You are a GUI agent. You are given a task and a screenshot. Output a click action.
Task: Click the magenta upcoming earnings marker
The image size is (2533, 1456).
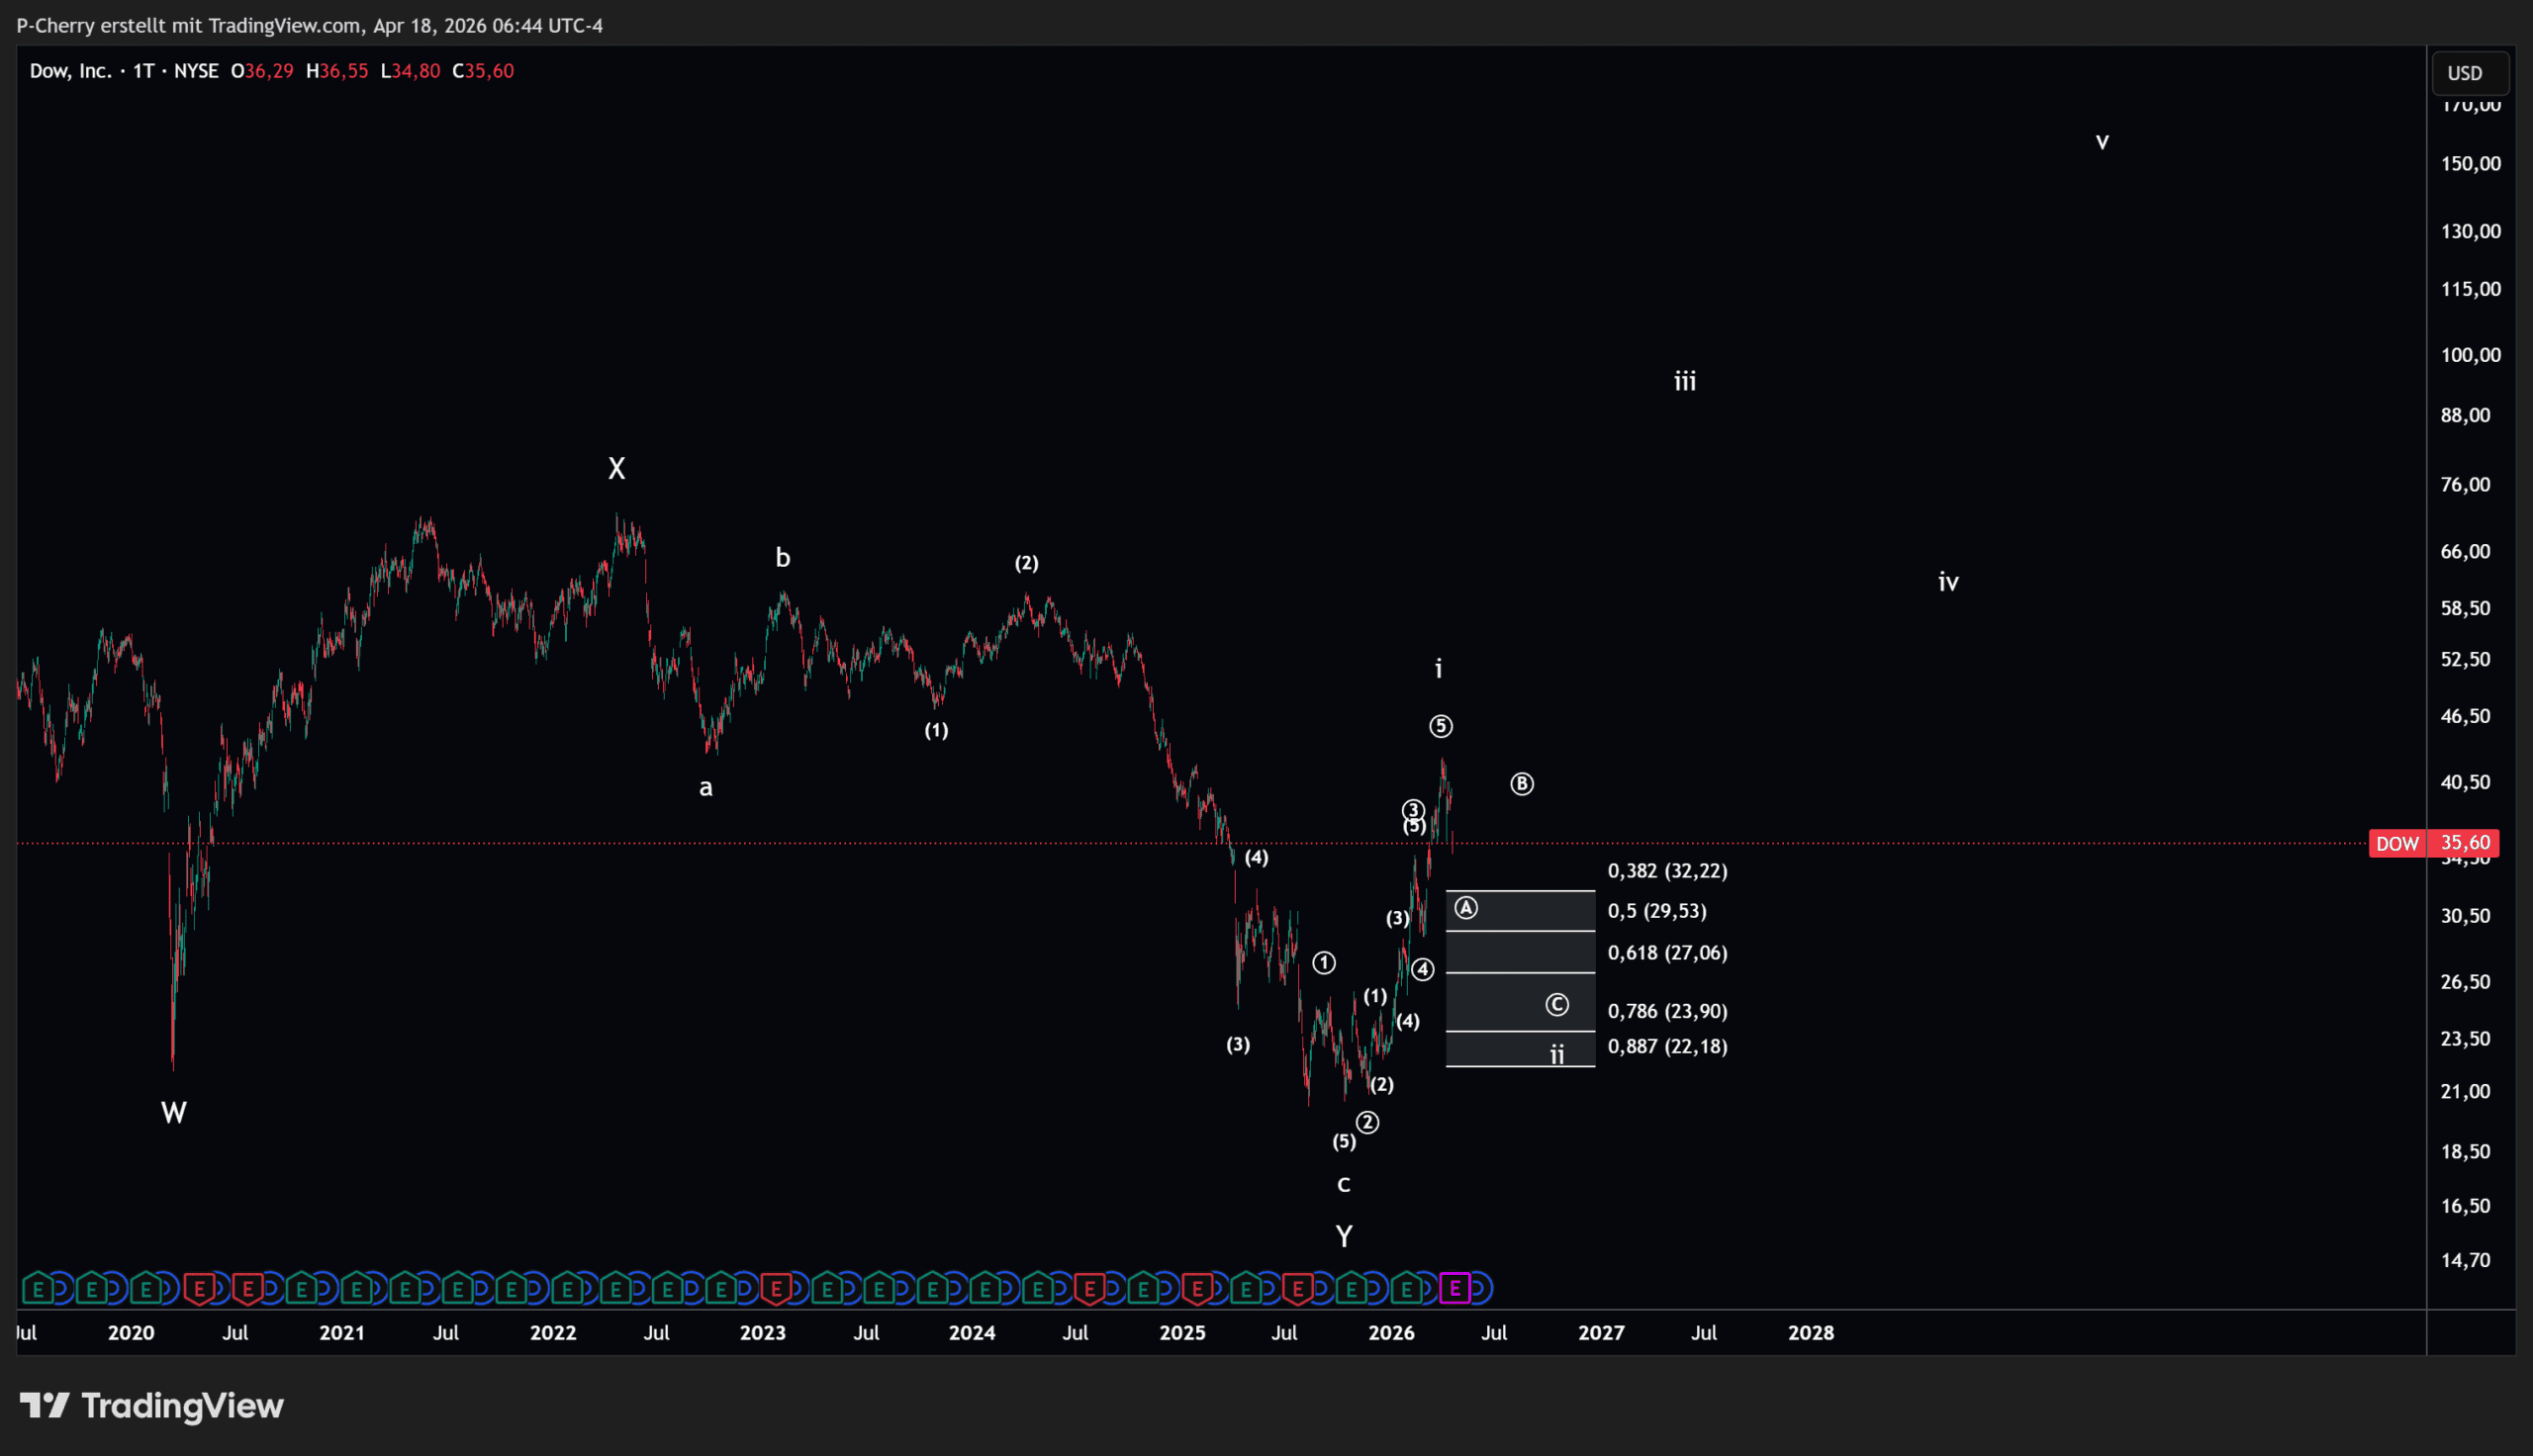(x=1454, y=1288)
